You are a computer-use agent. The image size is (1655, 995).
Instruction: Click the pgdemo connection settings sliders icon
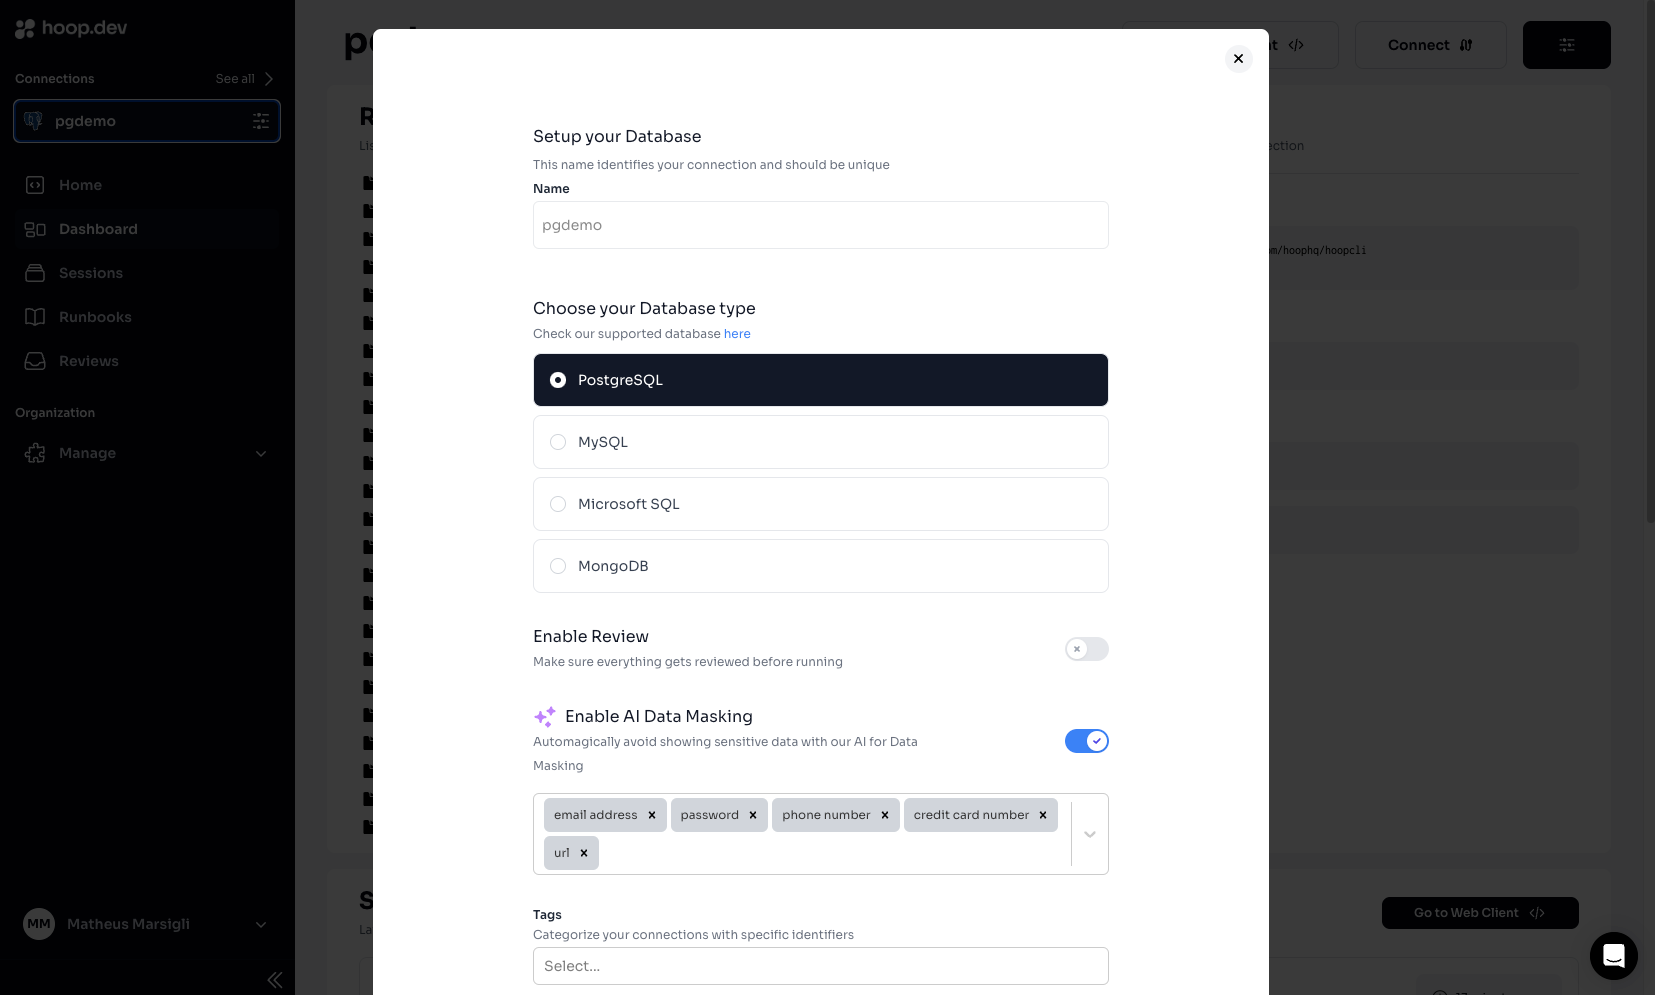261,121
